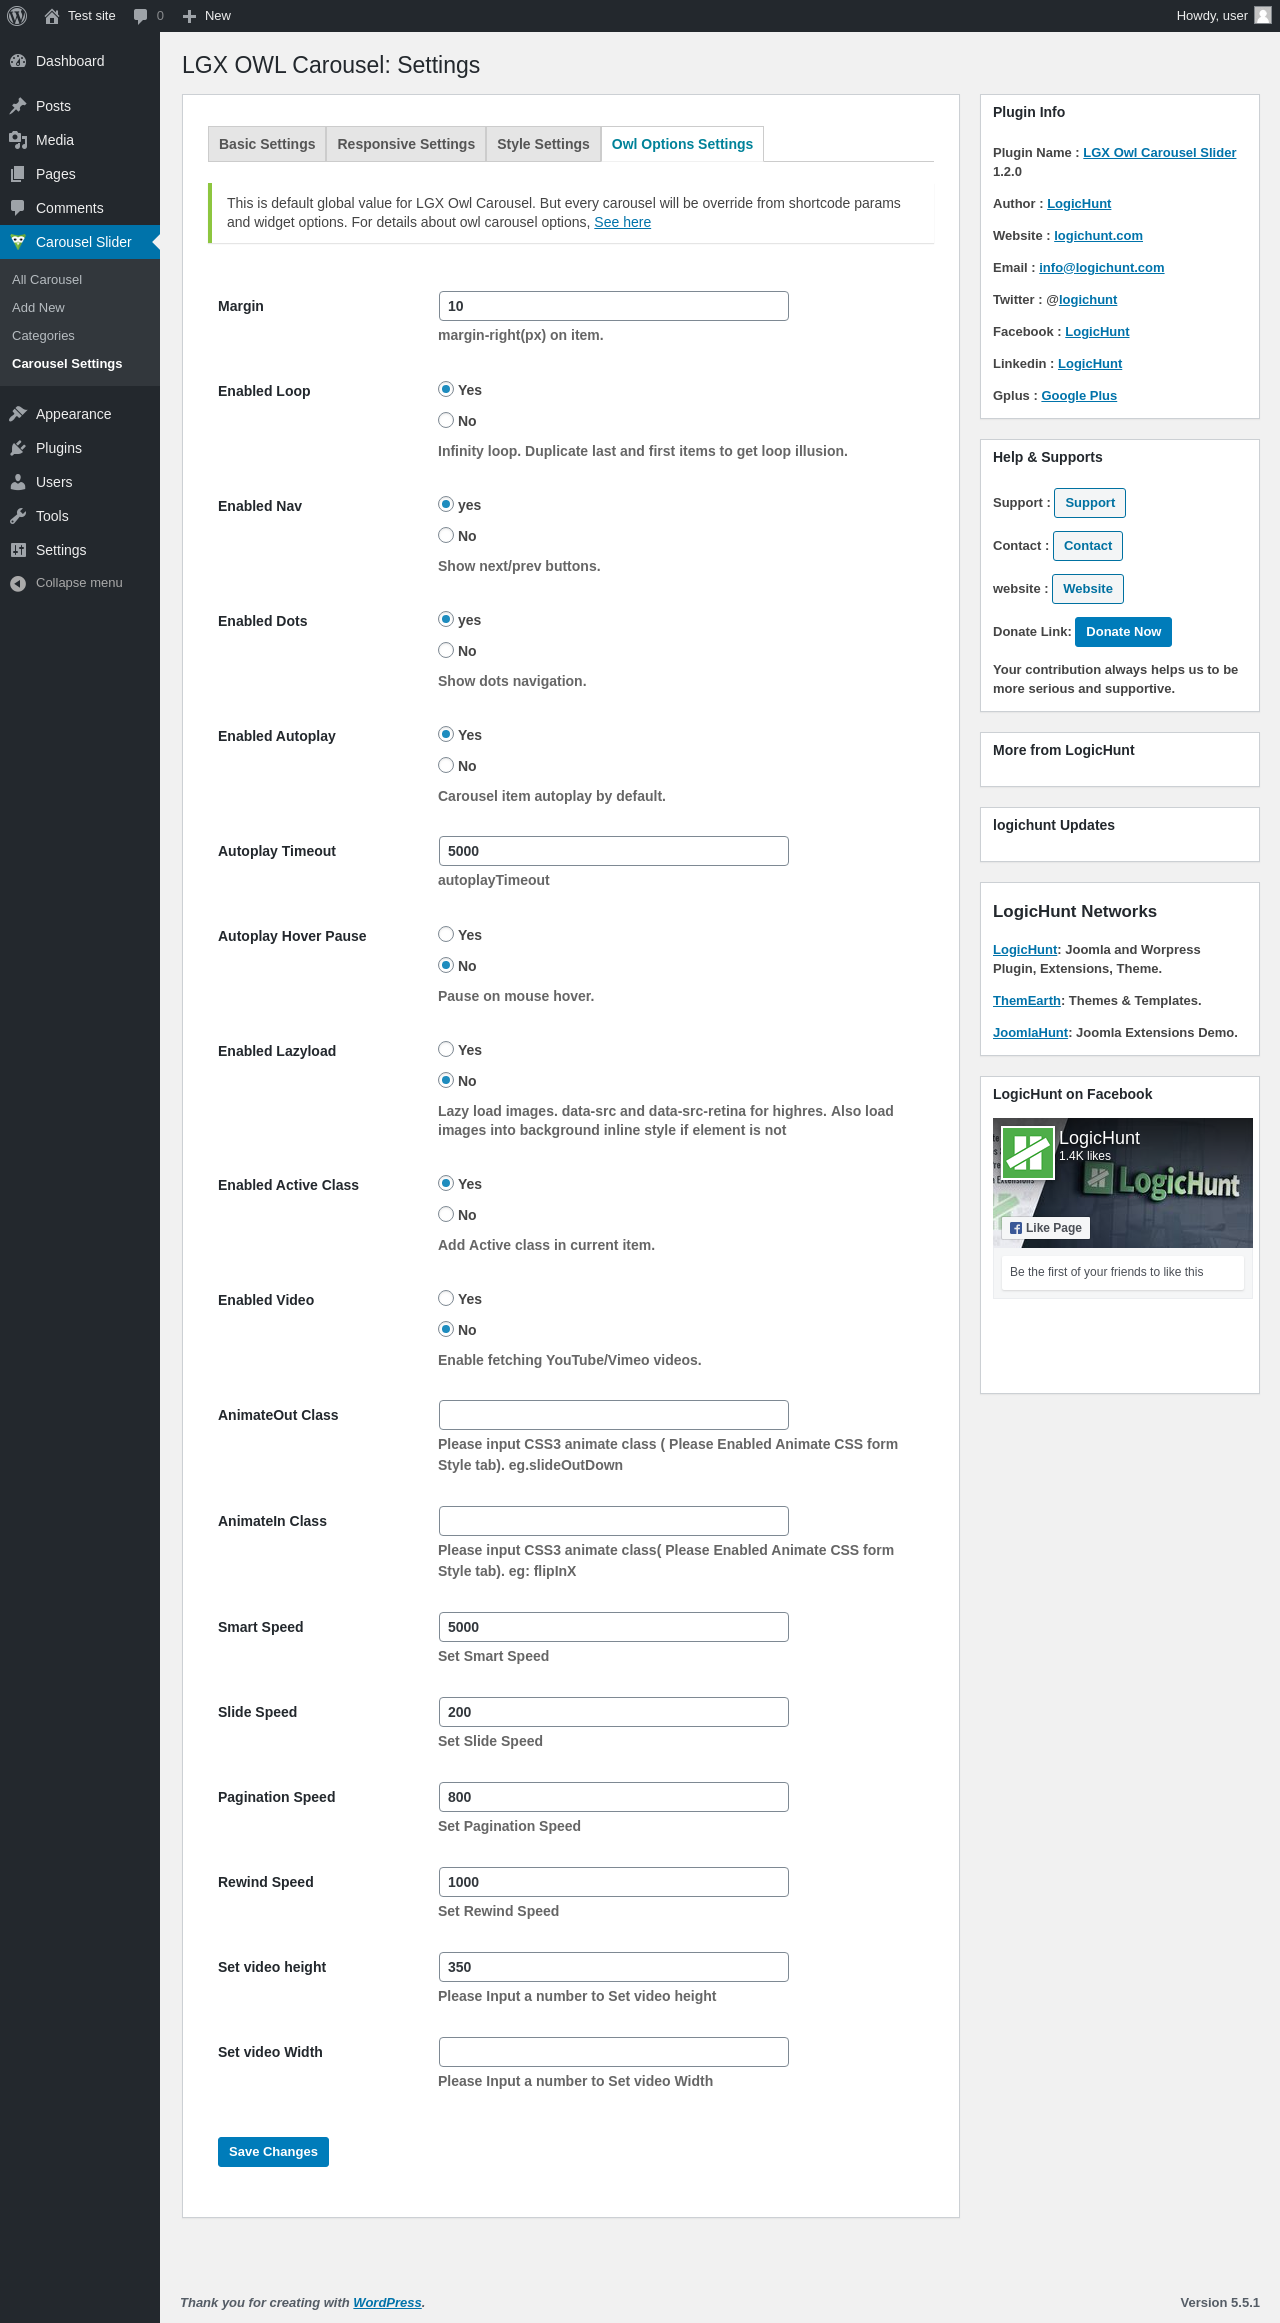This screenshot has width=1280, height=2323.
Task: Open the comments bubble icon in admin bar
Action: pos(140,16)
